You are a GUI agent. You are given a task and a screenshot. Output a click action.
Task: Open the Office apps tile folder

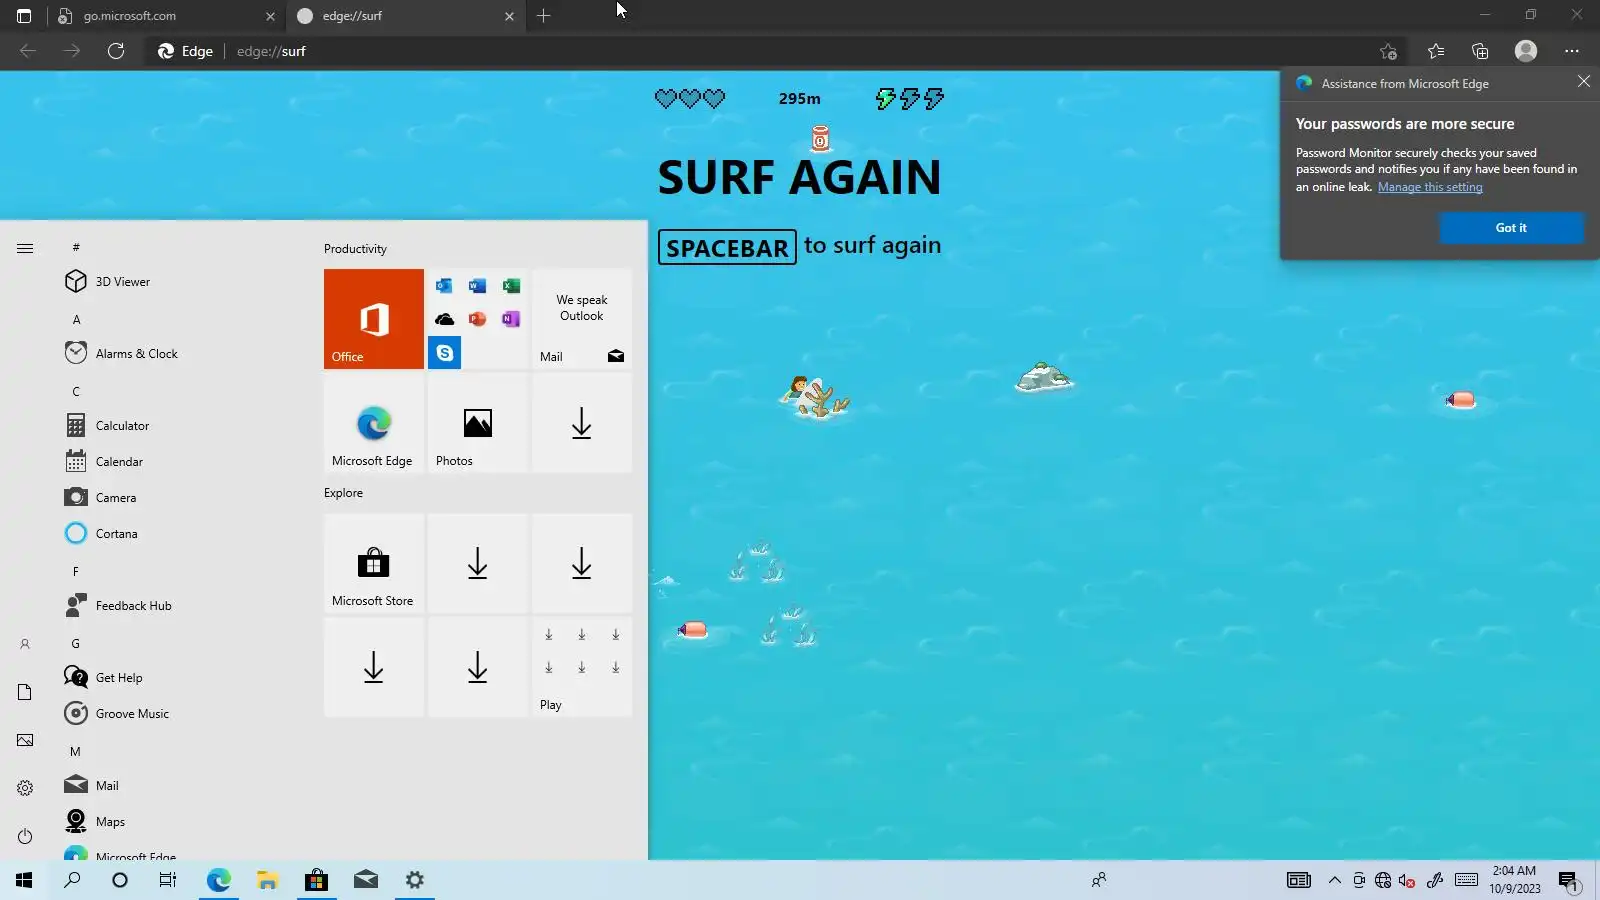[x=478, y=319]
